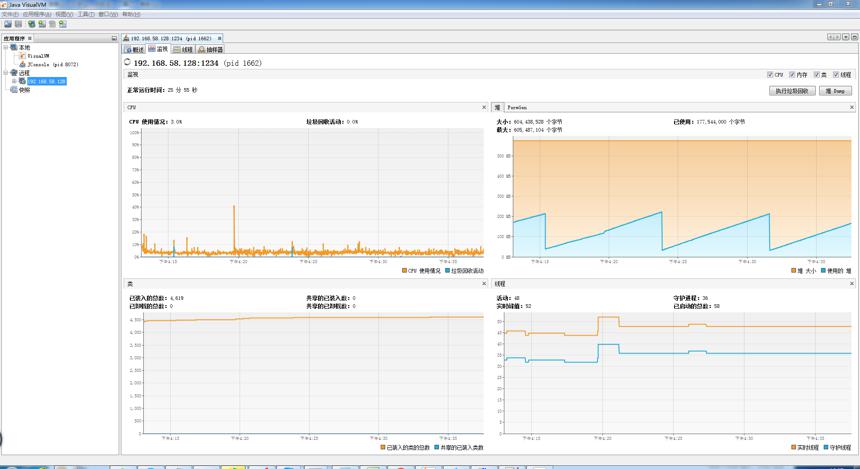
Task: Open the 抽样器 tab
Action: pos(210,49)
